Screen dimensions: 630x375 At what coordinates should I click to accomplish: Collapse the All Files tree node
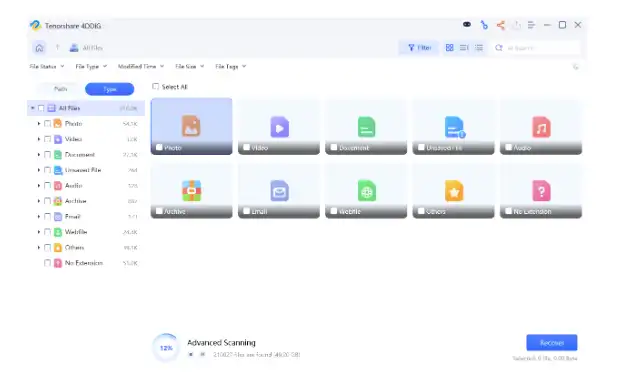tap(33, 108)
